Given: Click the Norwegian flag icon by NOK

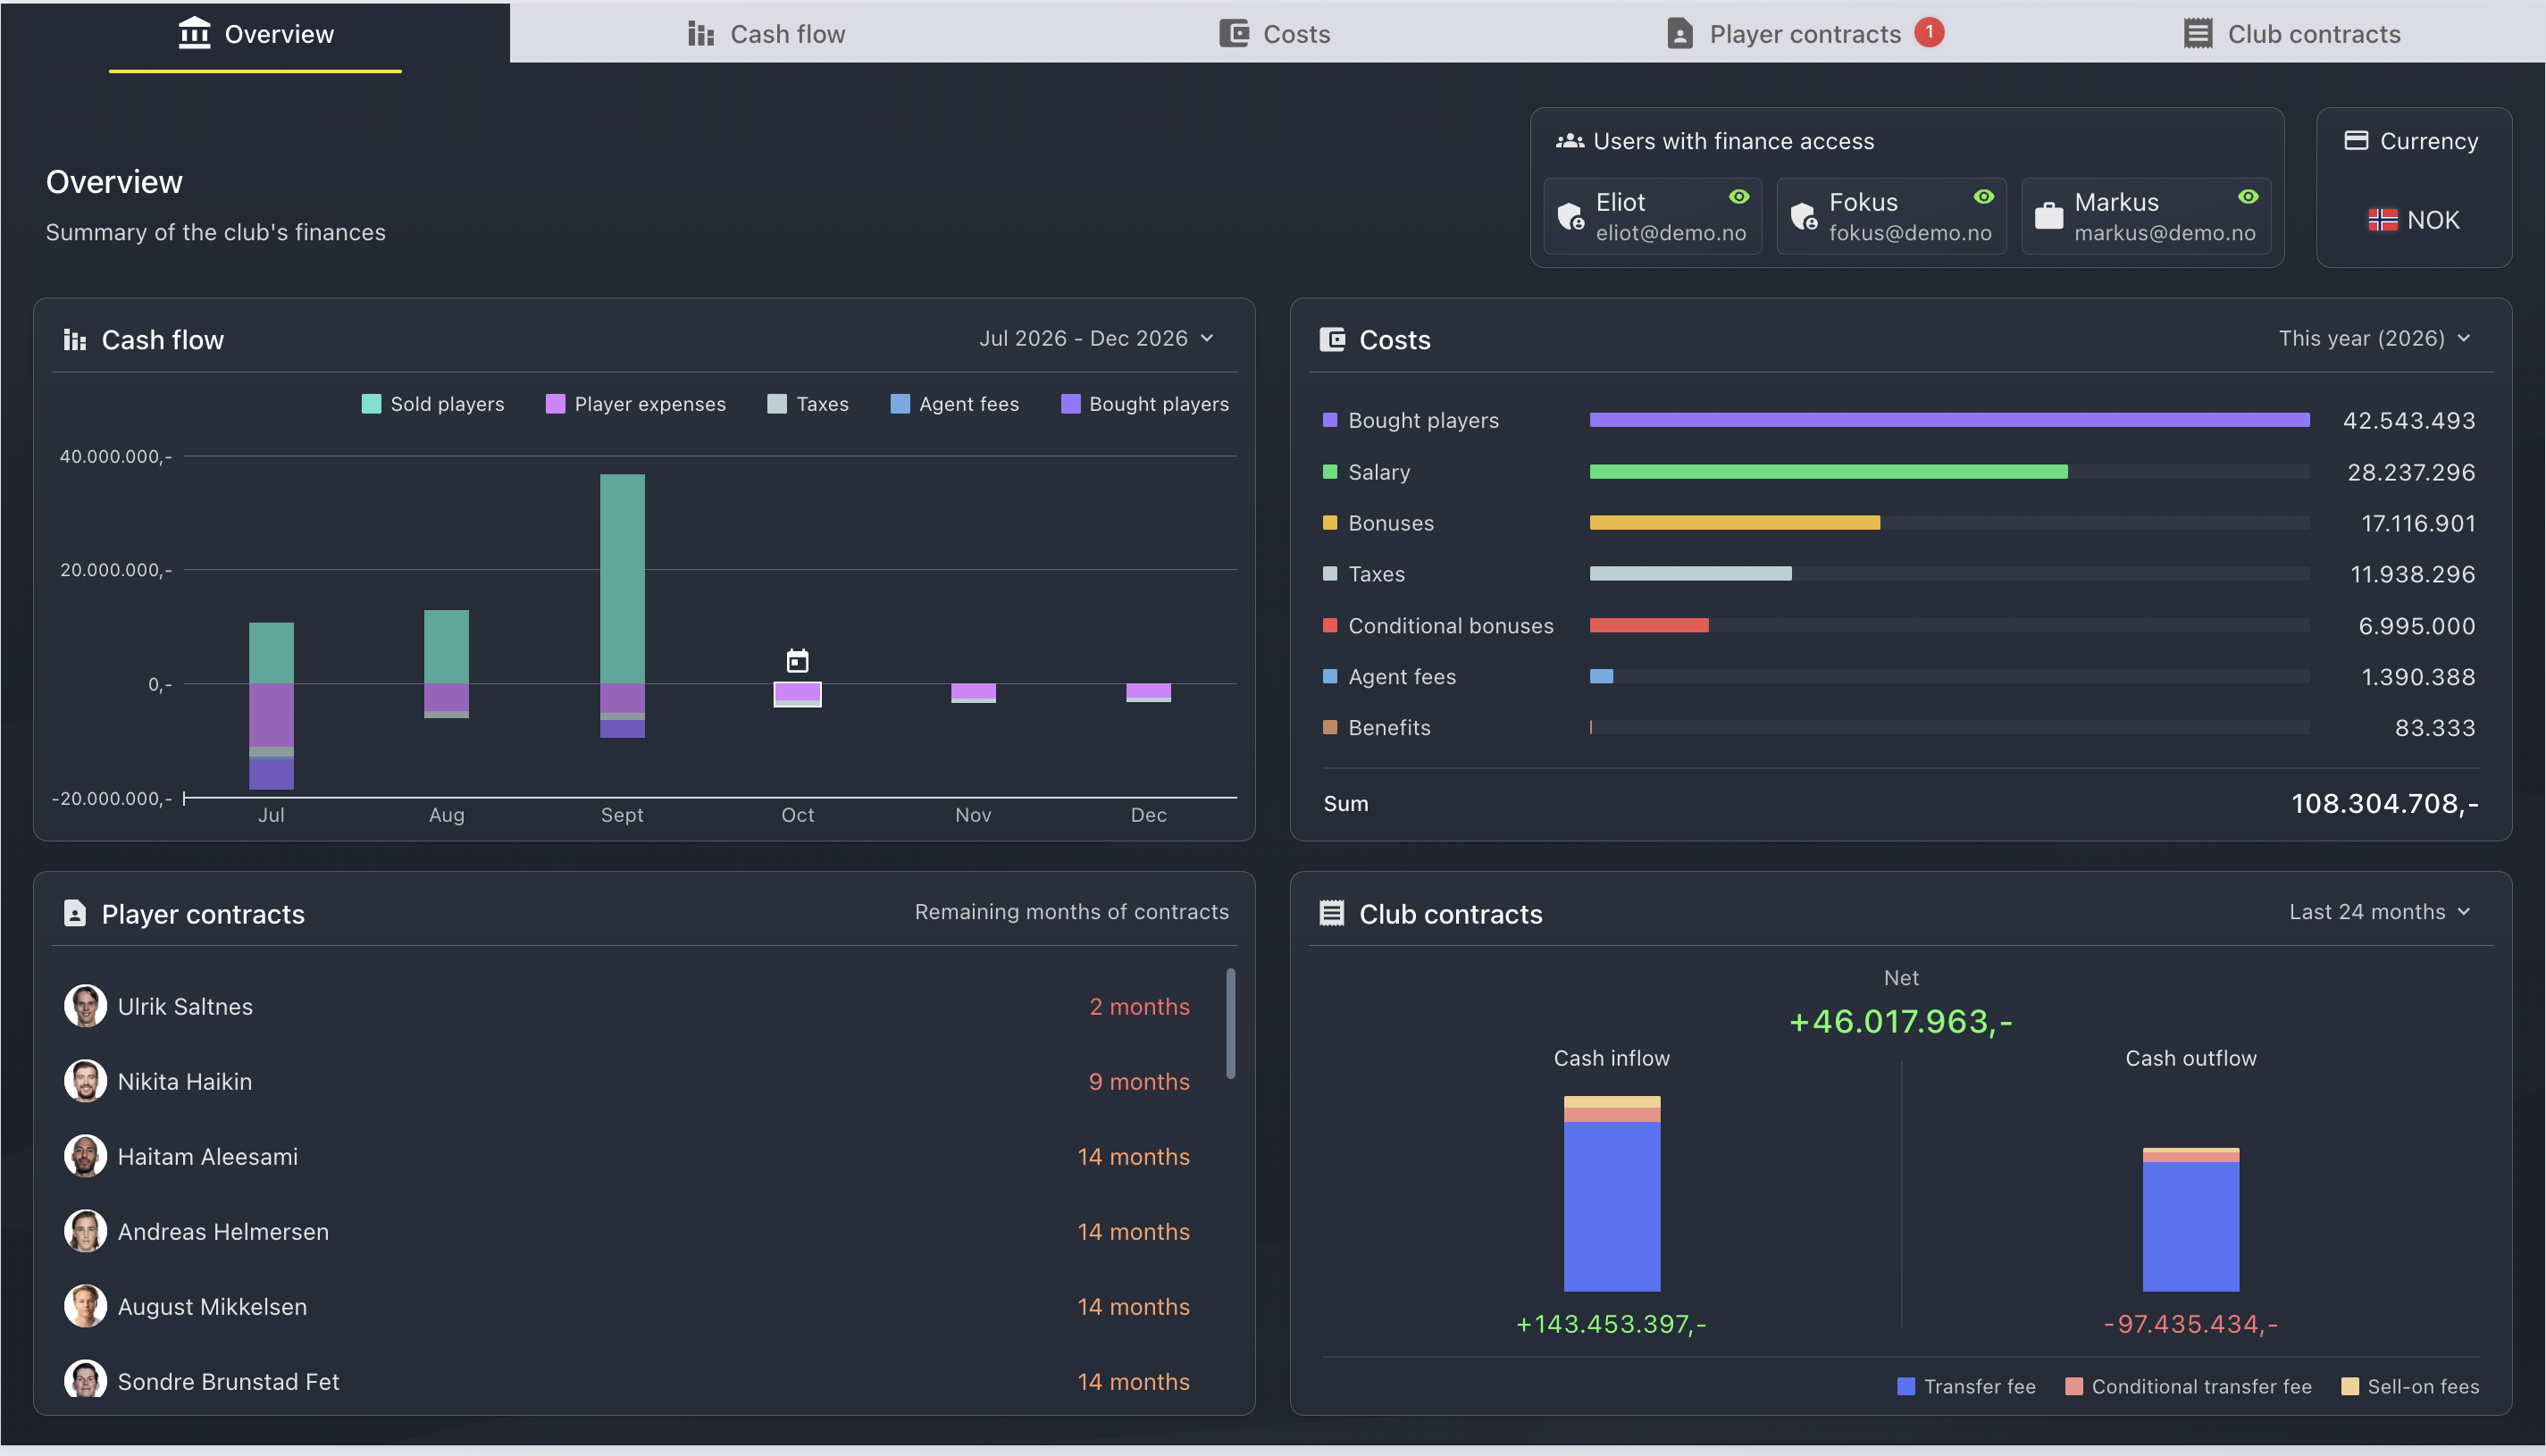Looking at the screenshot, I should click(x=2382, y=220).
